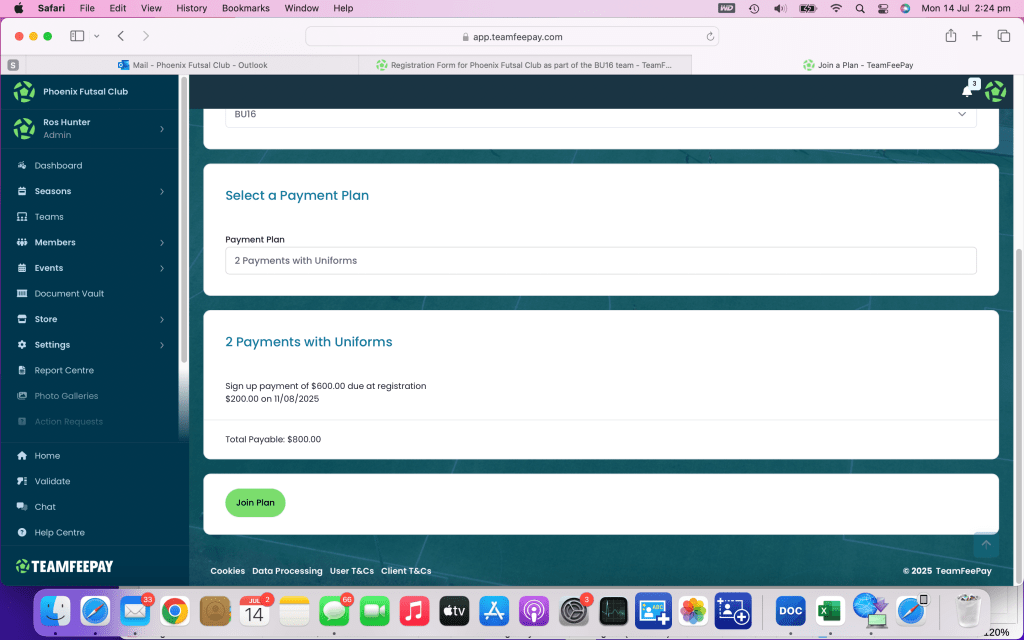Click the User T&Cs footer link
1024x640 pixels.
pyautogui.click(x=351, y=571)
